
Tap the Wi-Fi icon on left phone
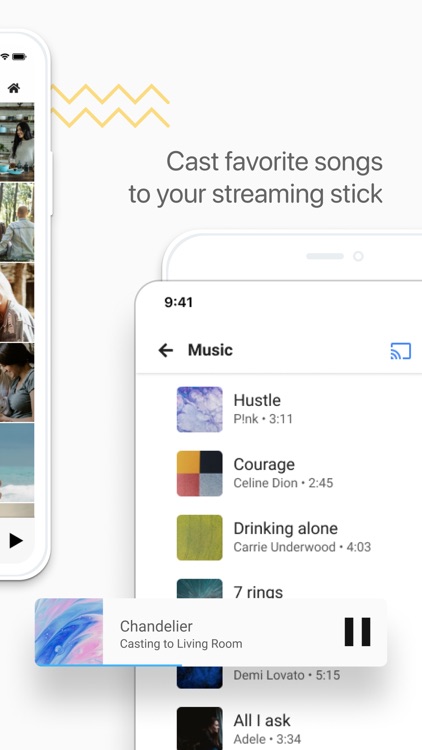coord(5,56)
